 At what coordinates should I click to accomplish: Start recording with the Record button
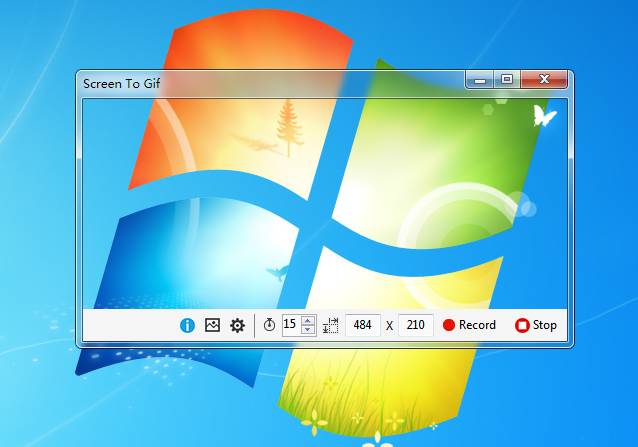tap(469, 325)
